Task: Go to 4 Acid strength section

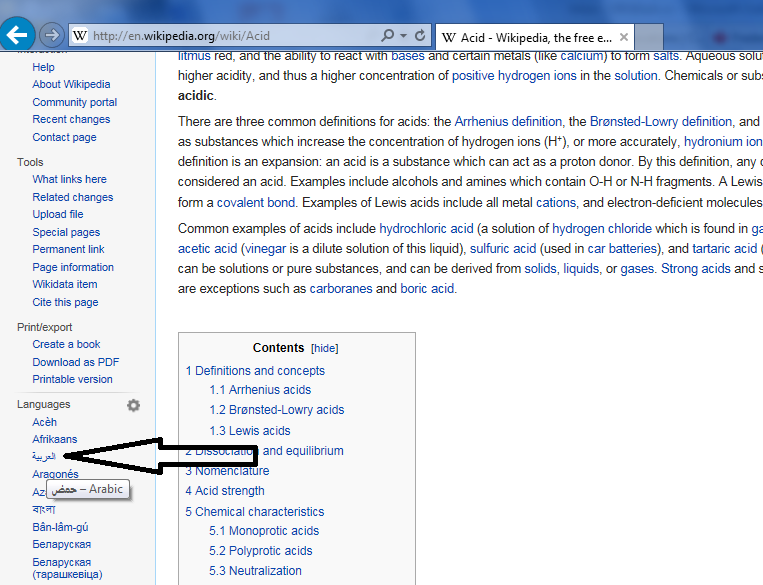Action: click(224, 491)
